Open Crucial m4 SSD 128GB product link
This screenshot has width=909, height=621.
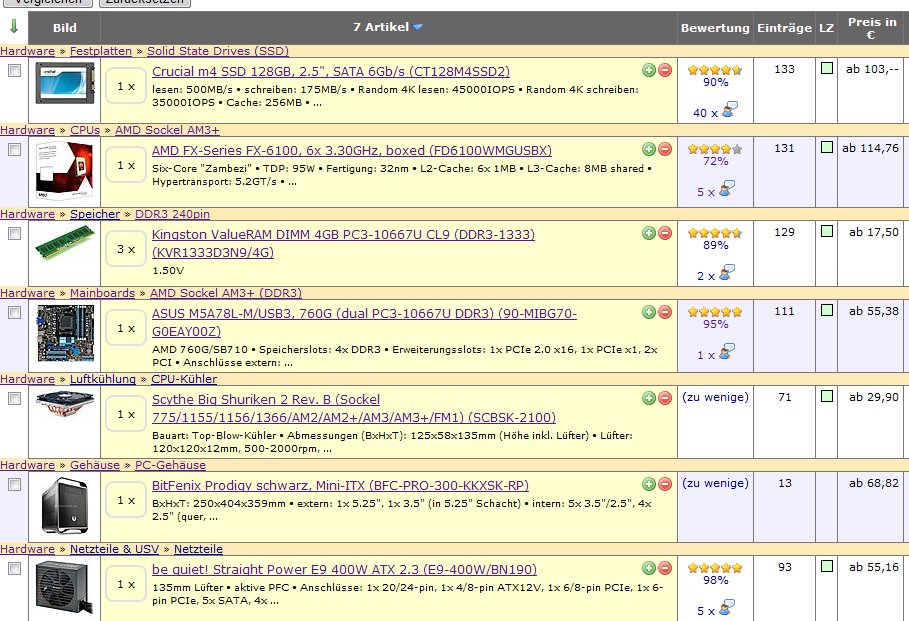coord(331,71)
